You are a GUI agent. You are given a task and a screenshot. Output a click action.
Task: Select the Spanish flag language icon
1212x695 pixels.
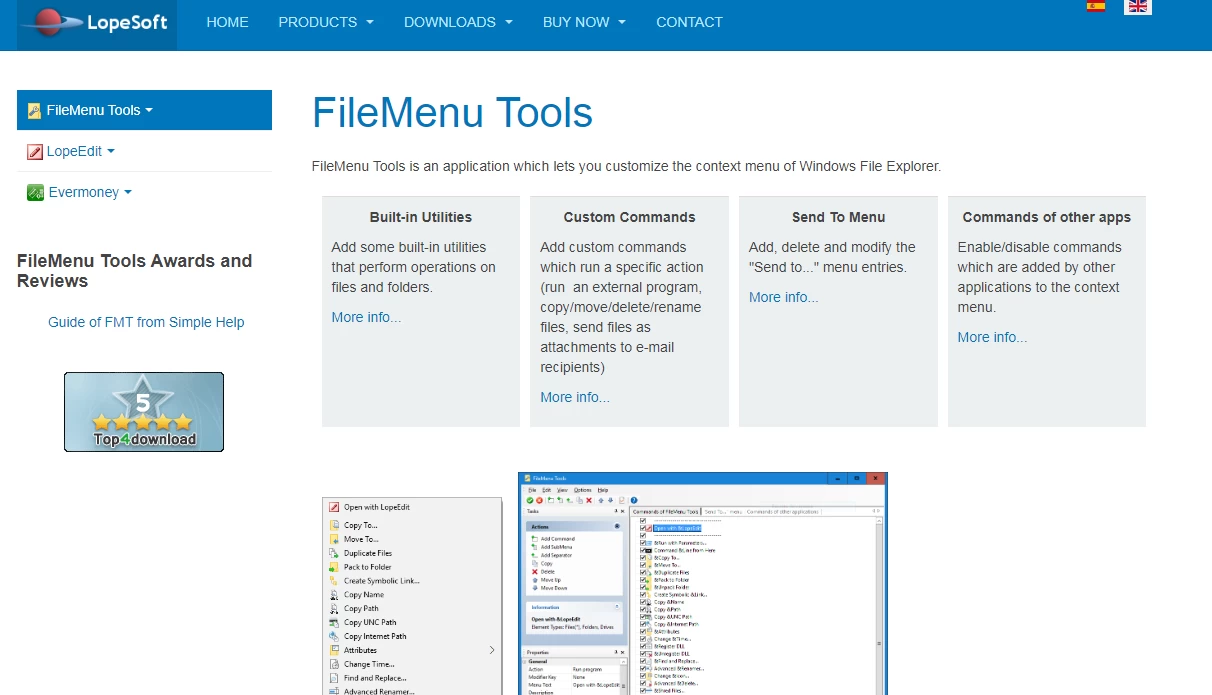[x=1095, y=6]
